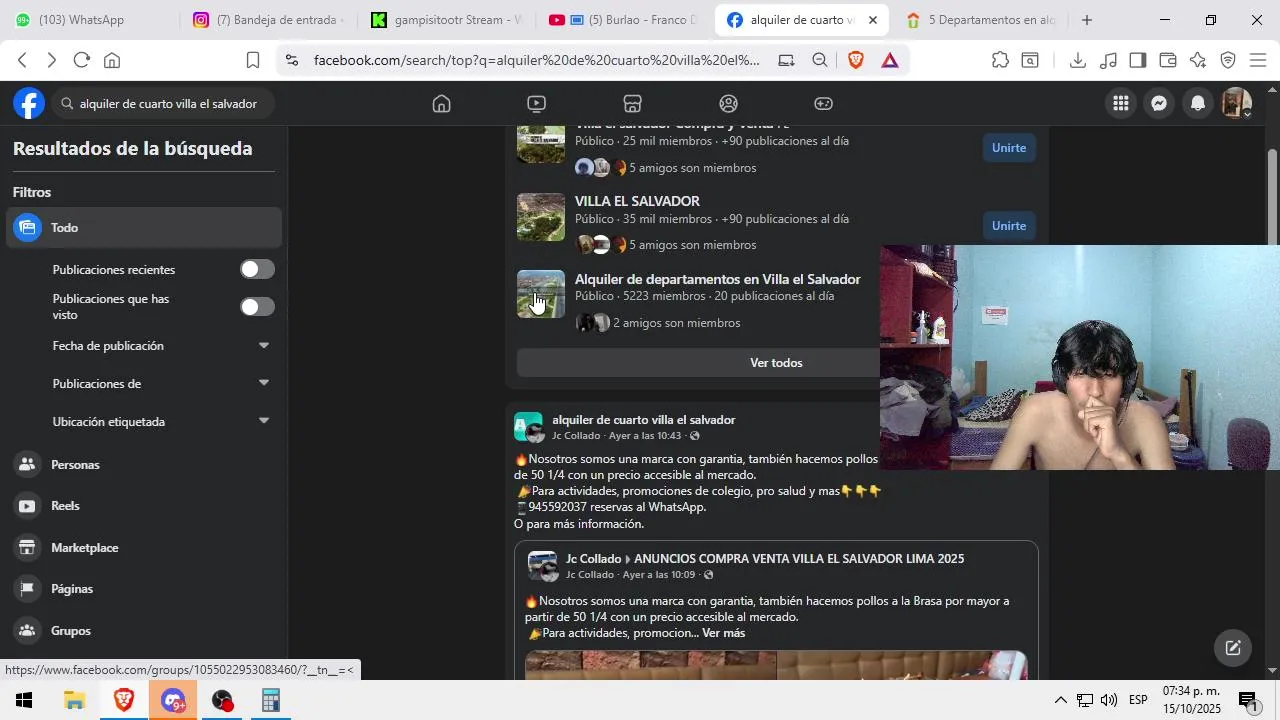Open Facebook menu grid icon
The height and width of the screenshot is (720, 1280).
(1121, 103)
